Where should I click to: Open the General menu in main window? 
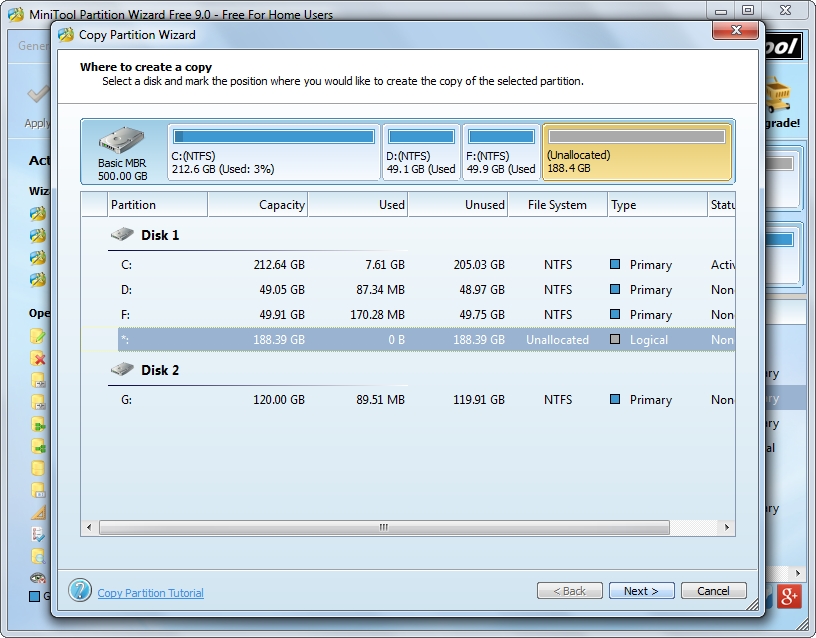(x=34, y=46)
